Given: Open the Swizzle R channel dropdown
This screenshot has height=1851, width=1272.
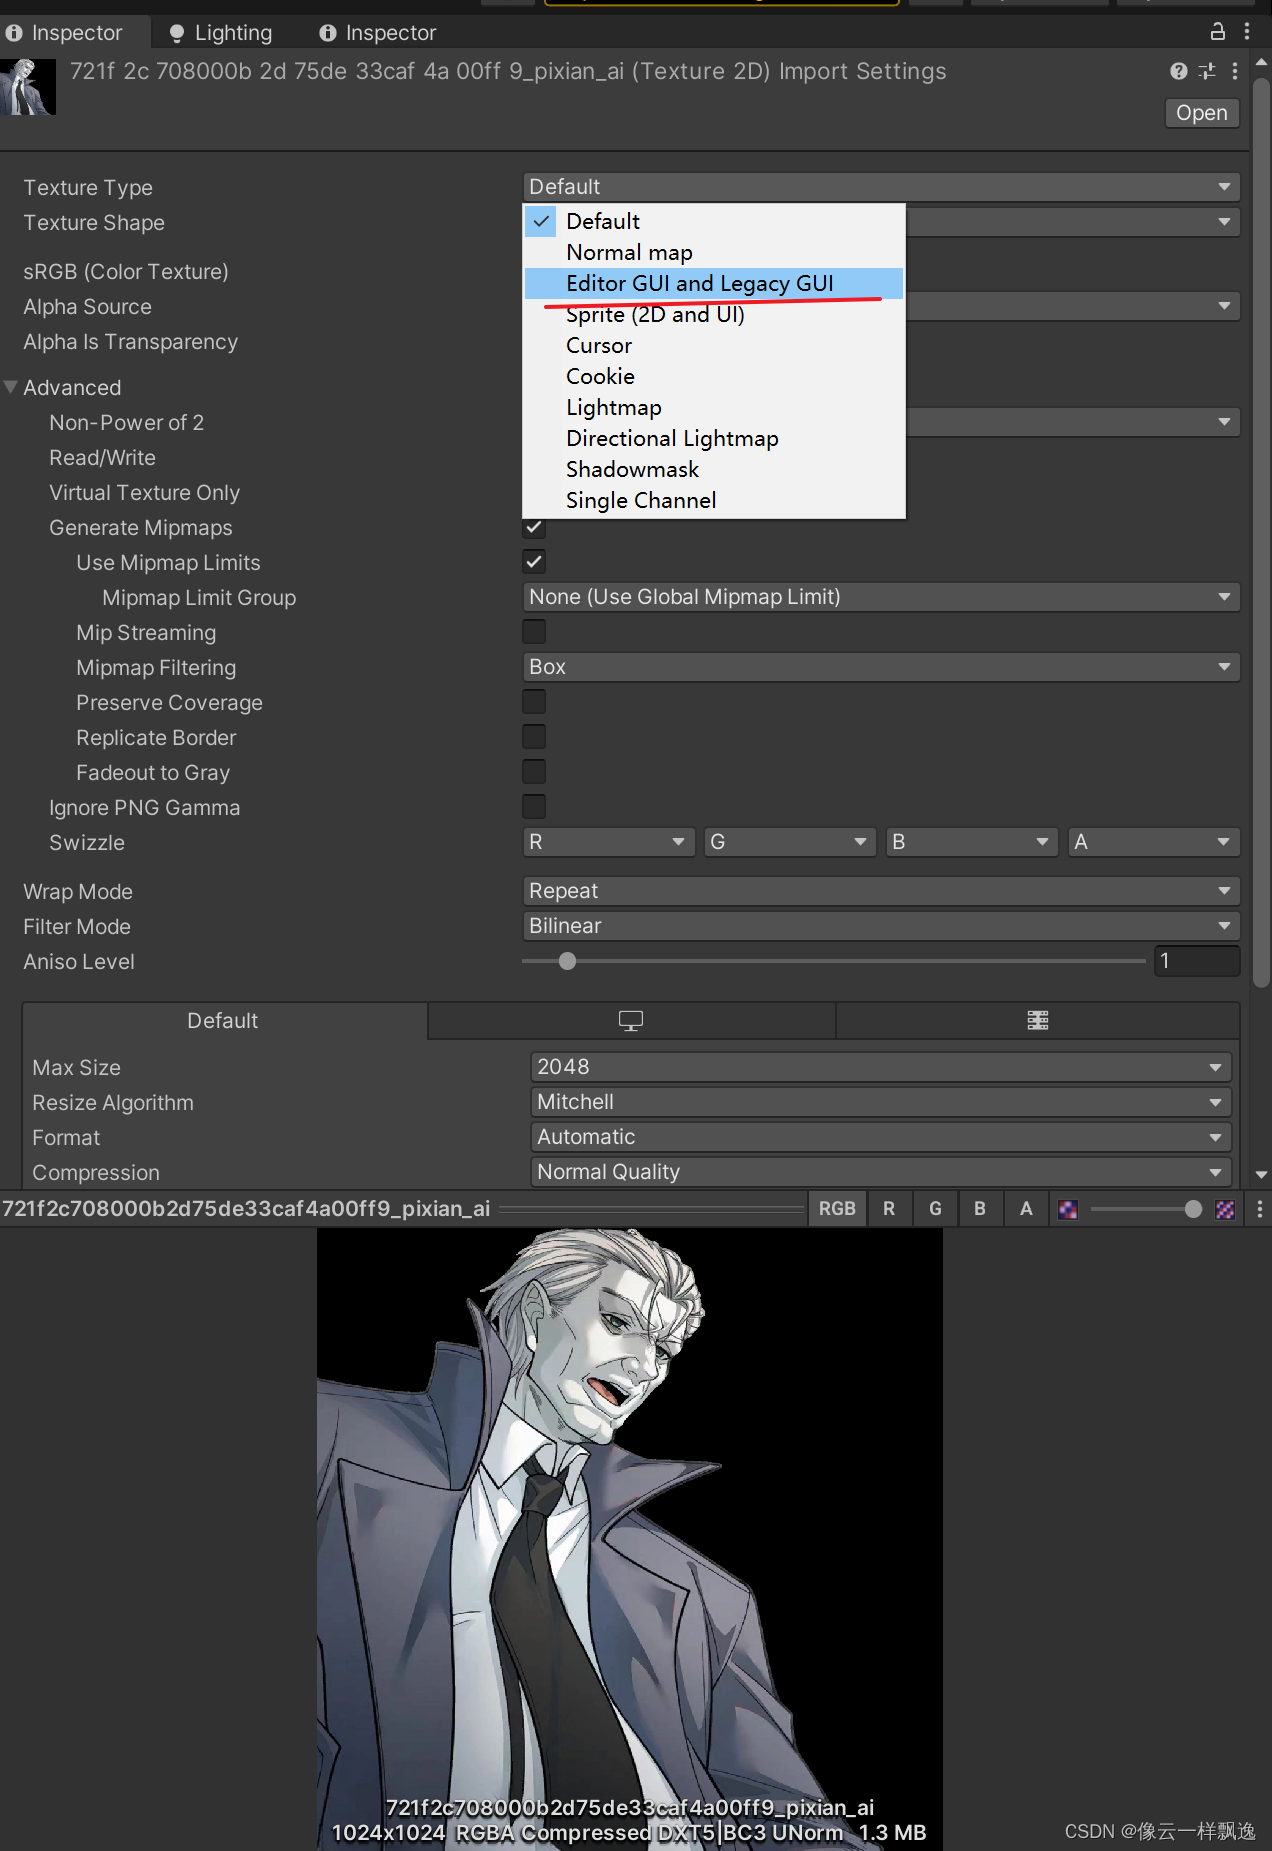Looking at the screenshot, I should pyautogui.click(x=608, y=842).
